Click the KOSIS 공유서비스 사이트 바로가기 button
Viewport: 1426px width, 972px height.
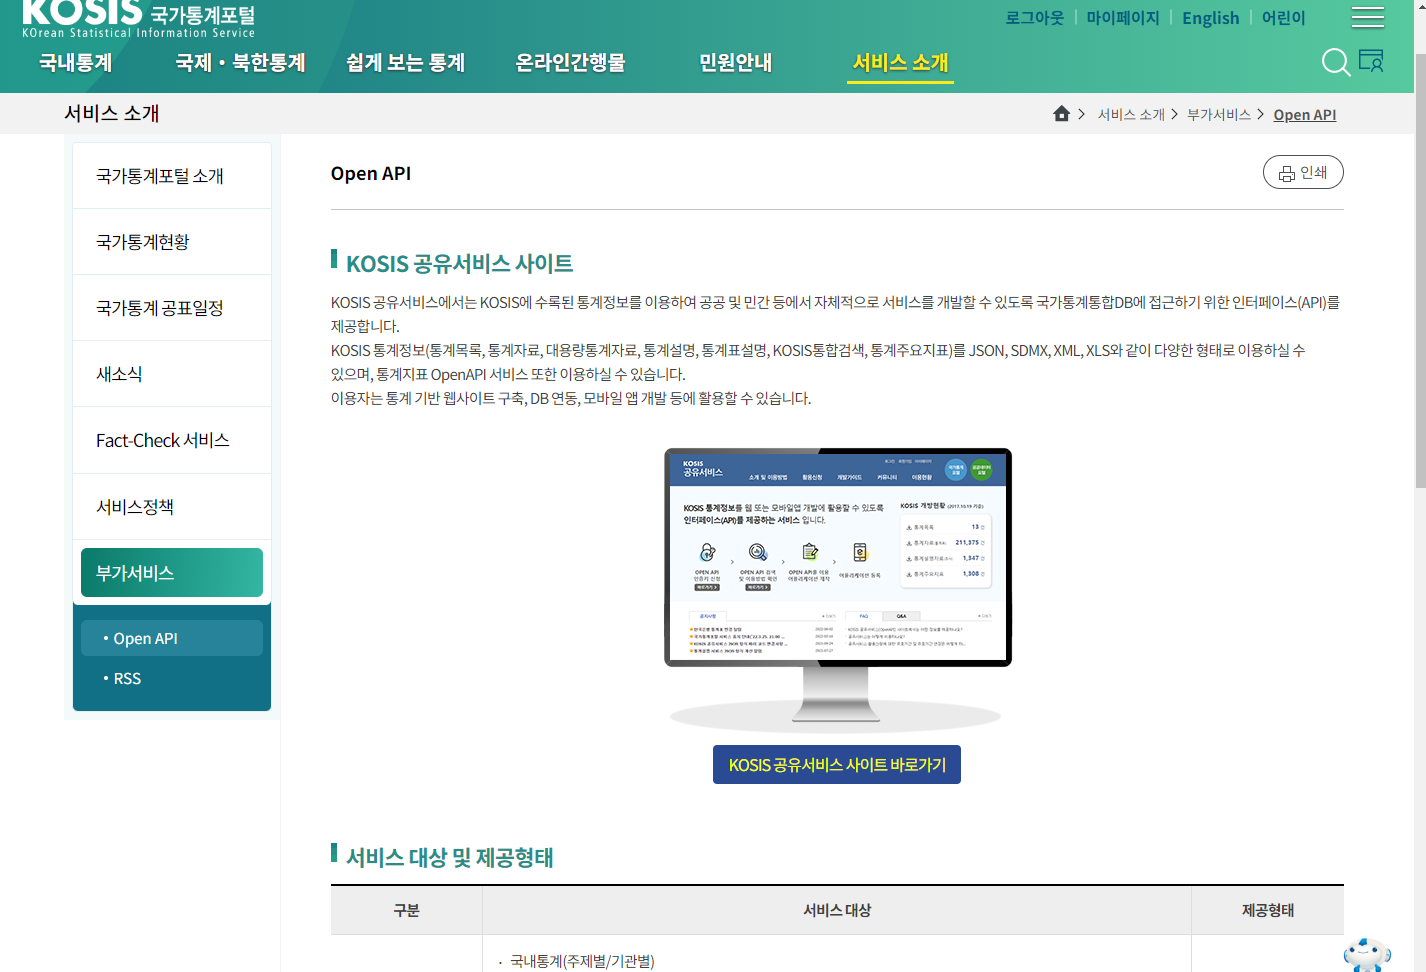click(x=836, y=764)
